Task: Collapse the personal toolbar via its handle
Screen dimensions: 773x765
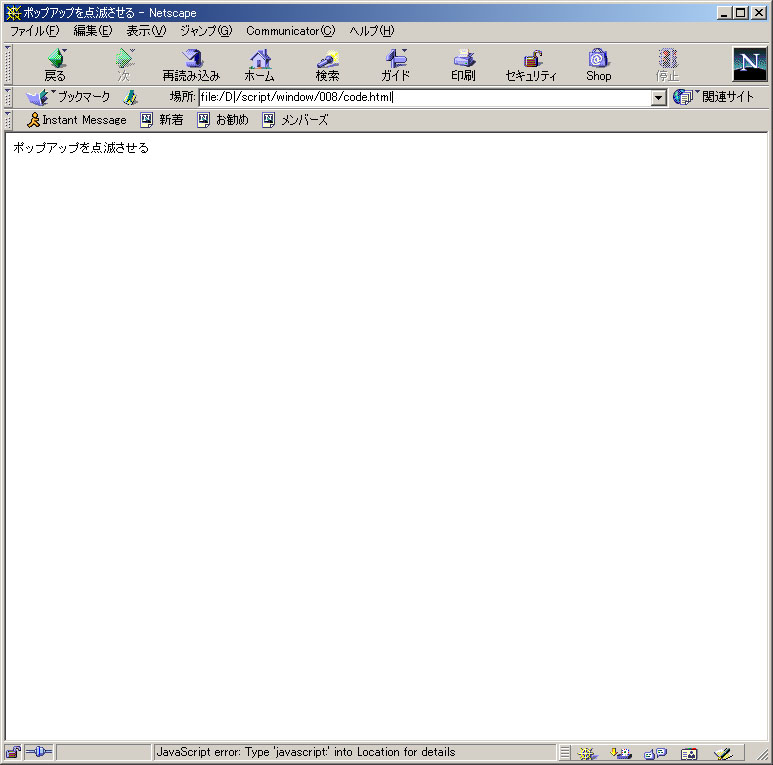Action: click(8, 120)
